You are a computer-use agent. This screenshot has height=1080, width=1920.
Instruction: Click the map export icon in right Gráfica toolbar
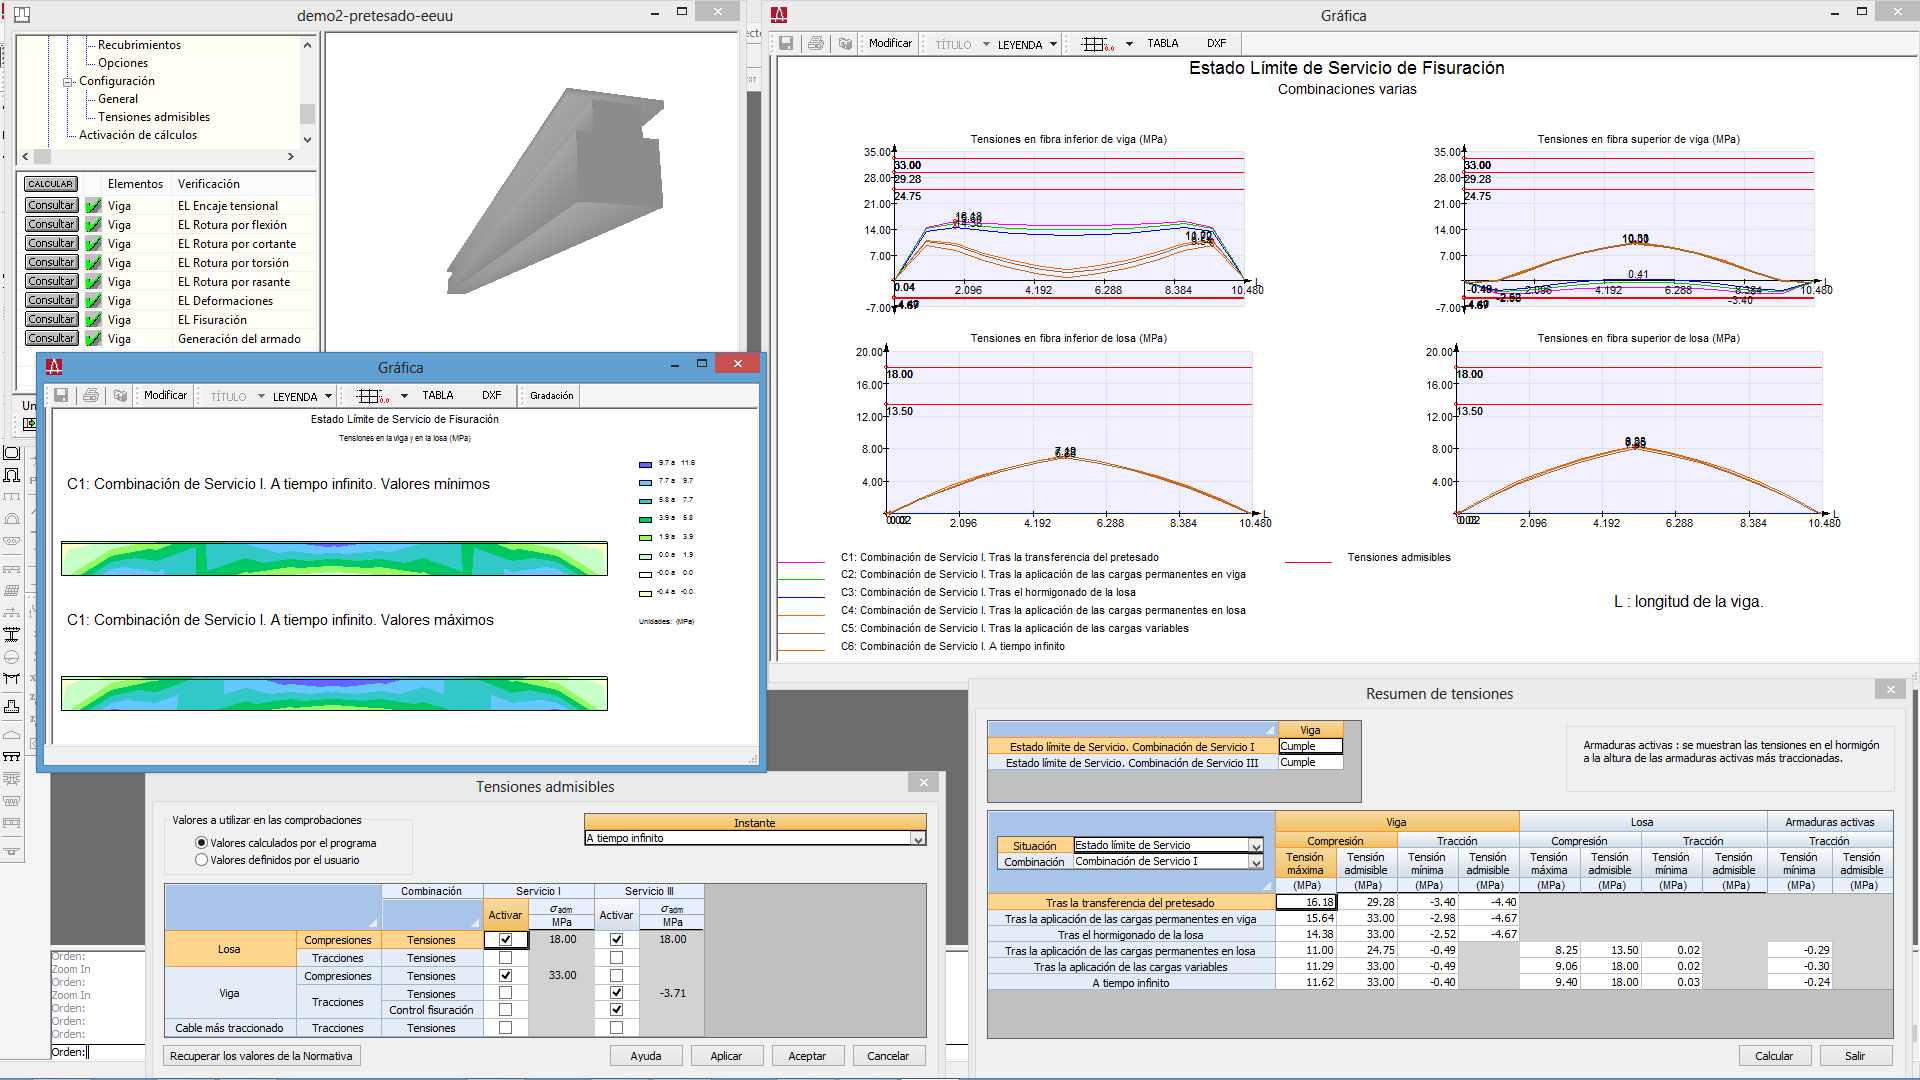845,44
